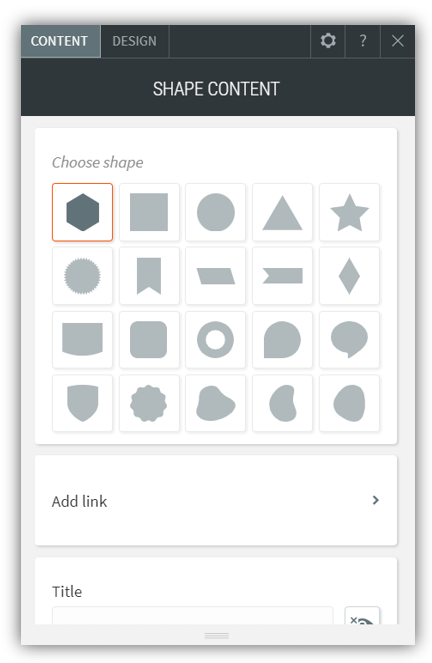
Task: Select the hexagon shape
Action: tap(82, 212)
